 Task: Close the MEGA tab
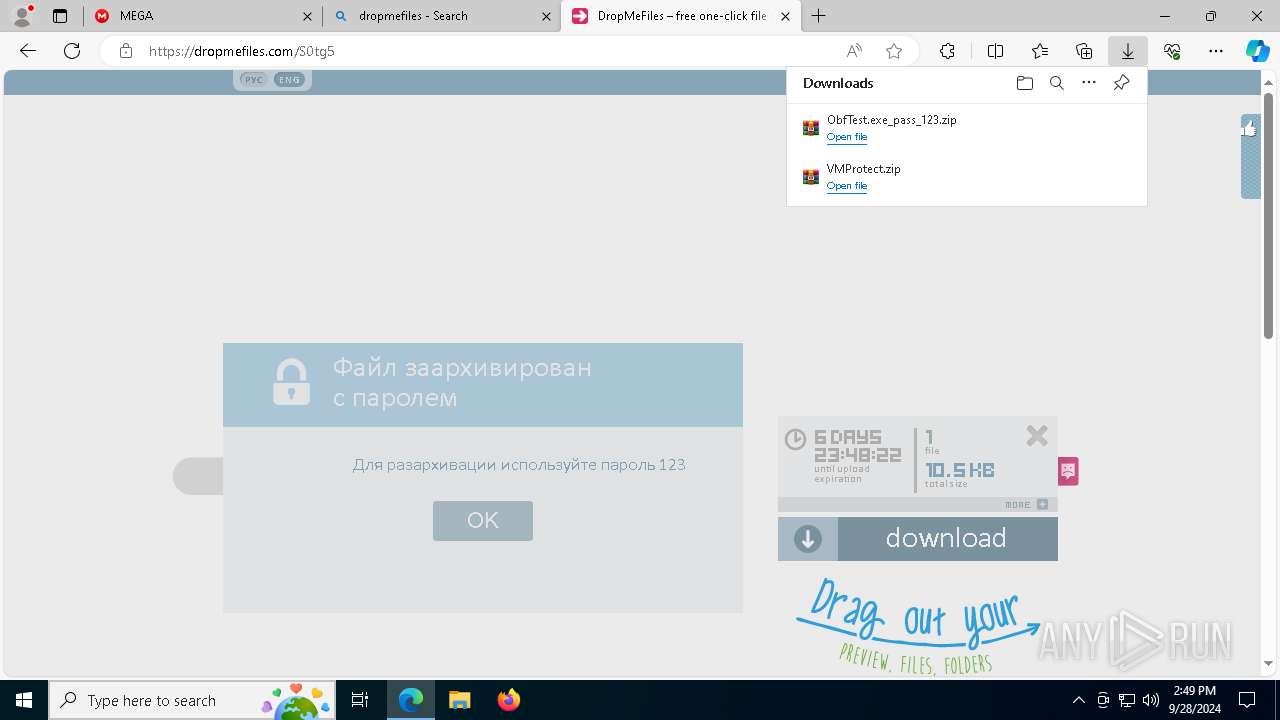coord(307,16)
